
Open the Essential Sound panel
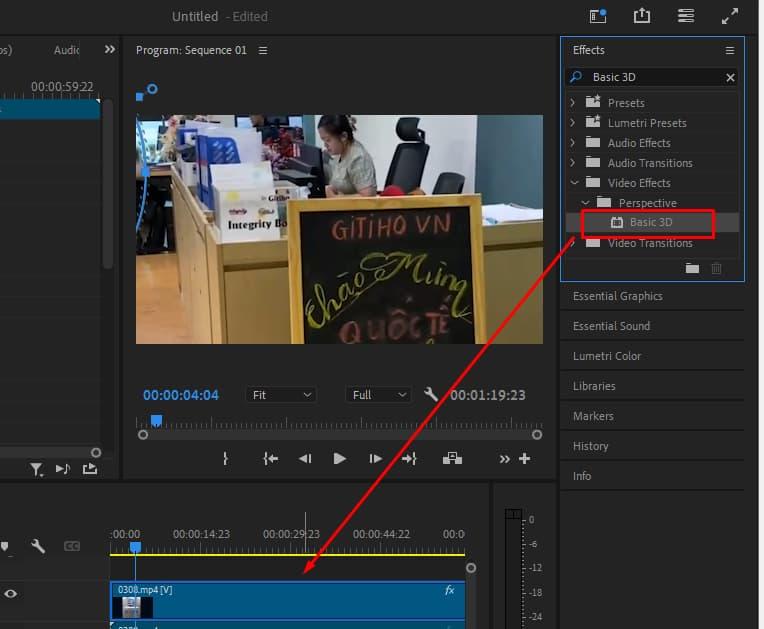pyautogui.click(x=611, y=326)
